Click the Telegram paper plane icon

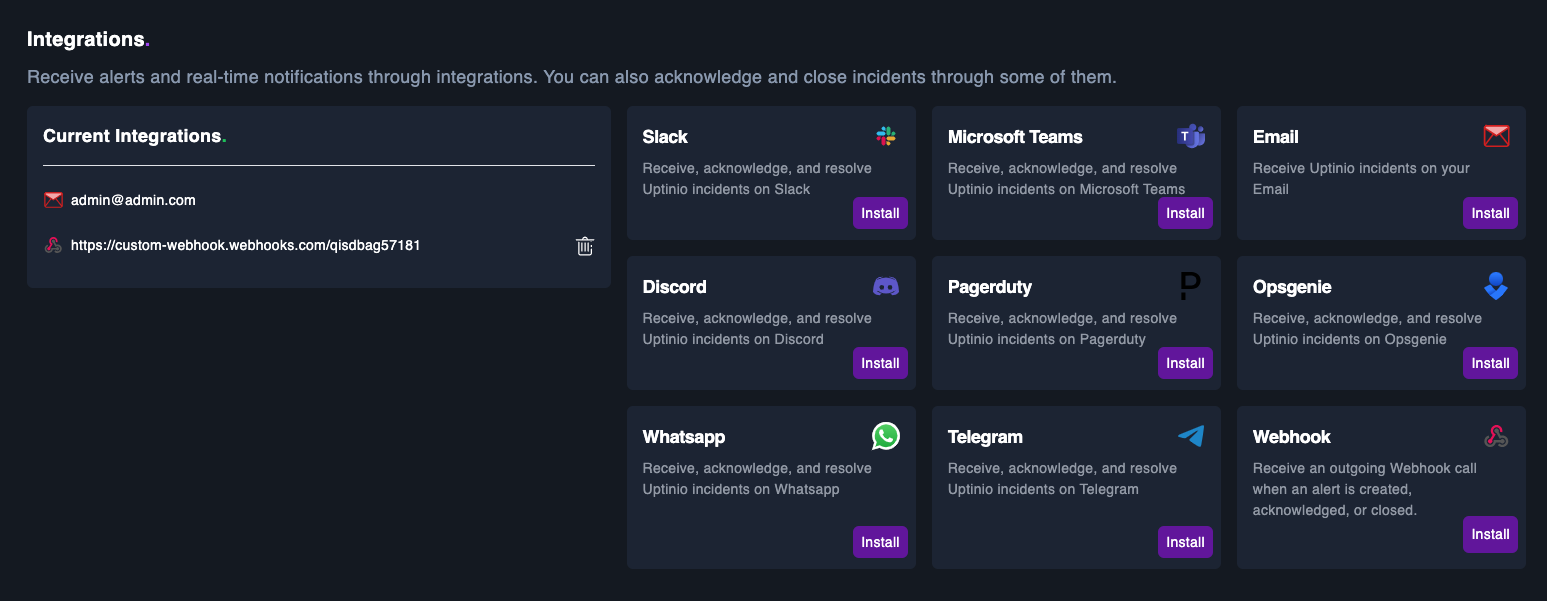pos(1191,436)
